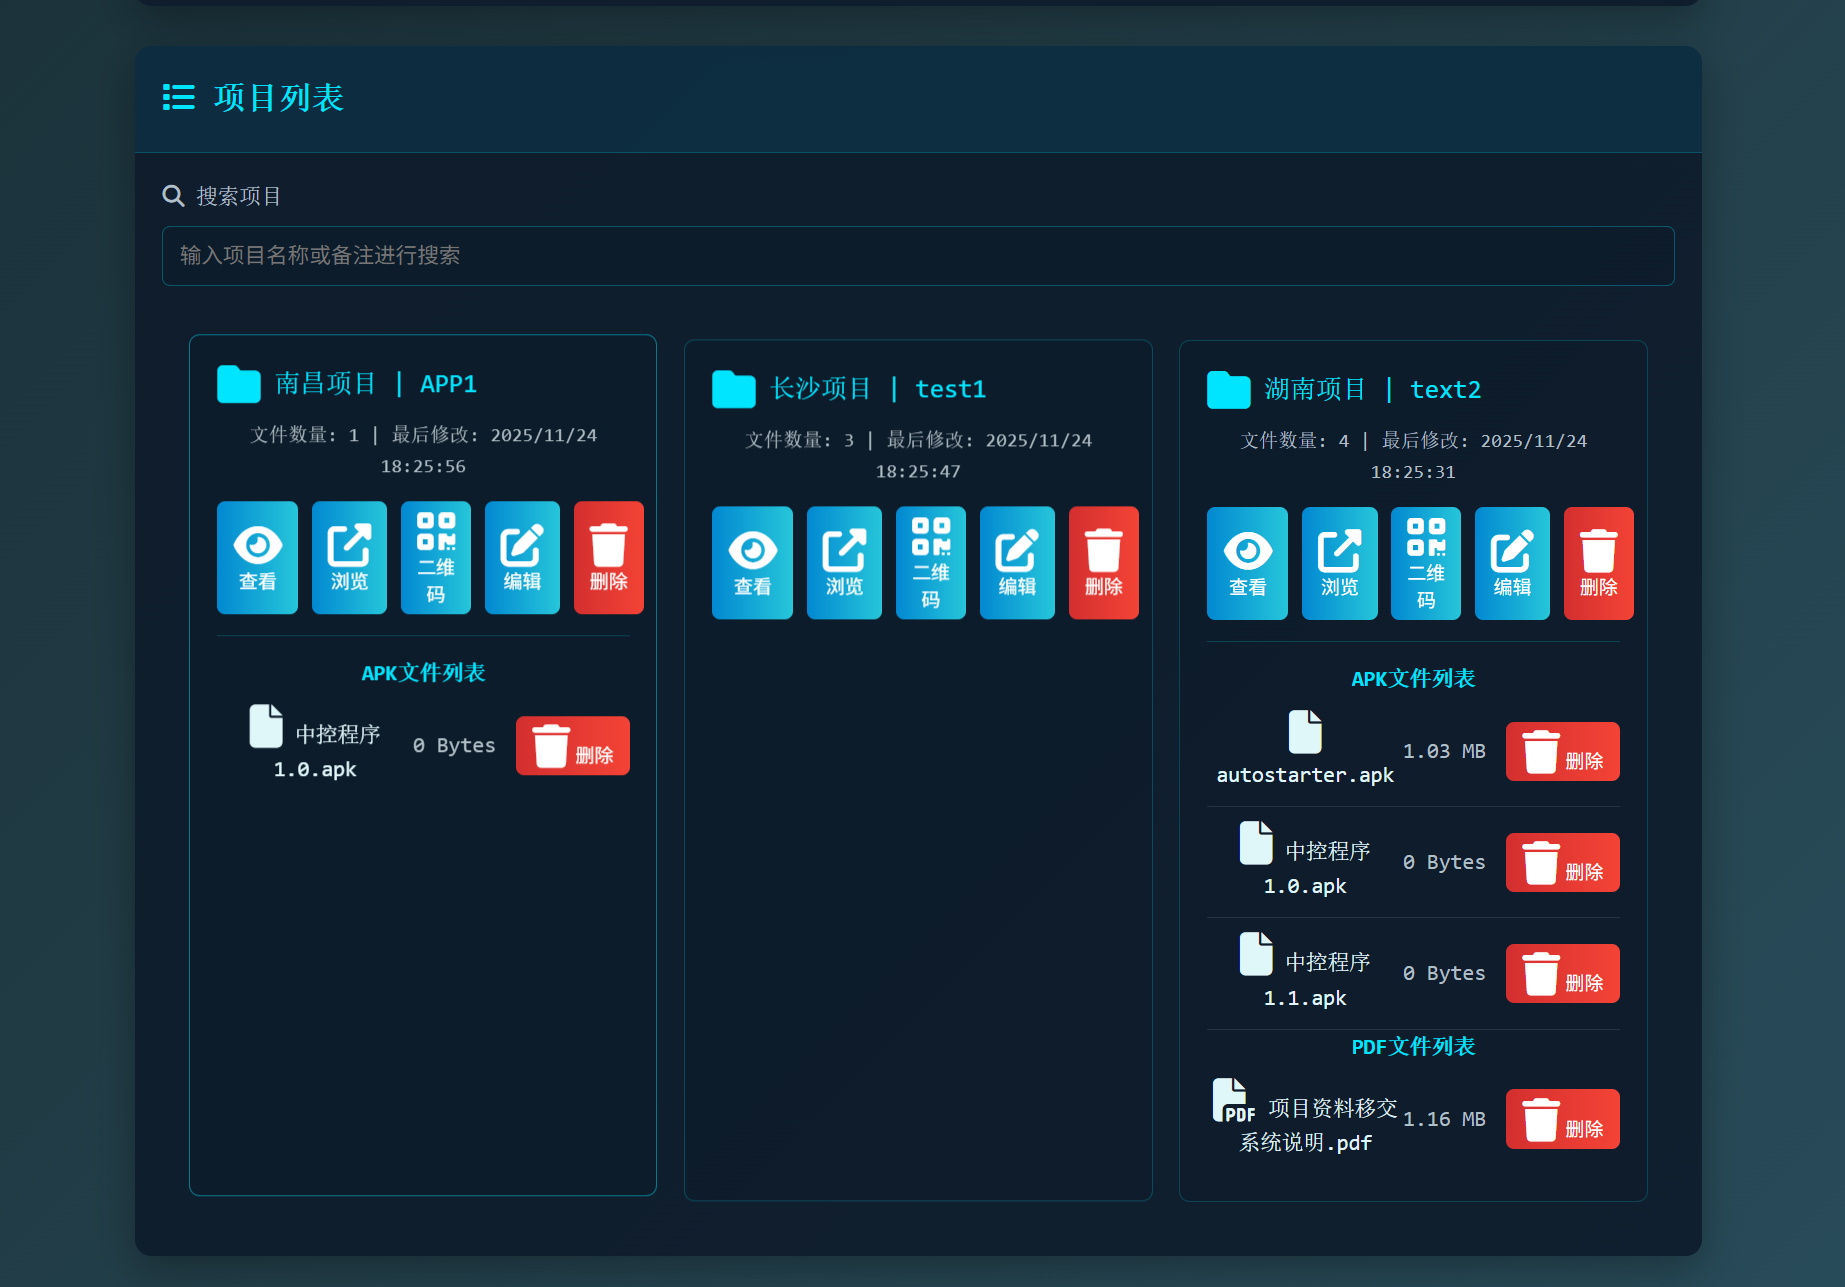Viewport: 1845px width, 1287px height.
Task: Show the QR code for 长沙项目
Action: tap(930, 562)
